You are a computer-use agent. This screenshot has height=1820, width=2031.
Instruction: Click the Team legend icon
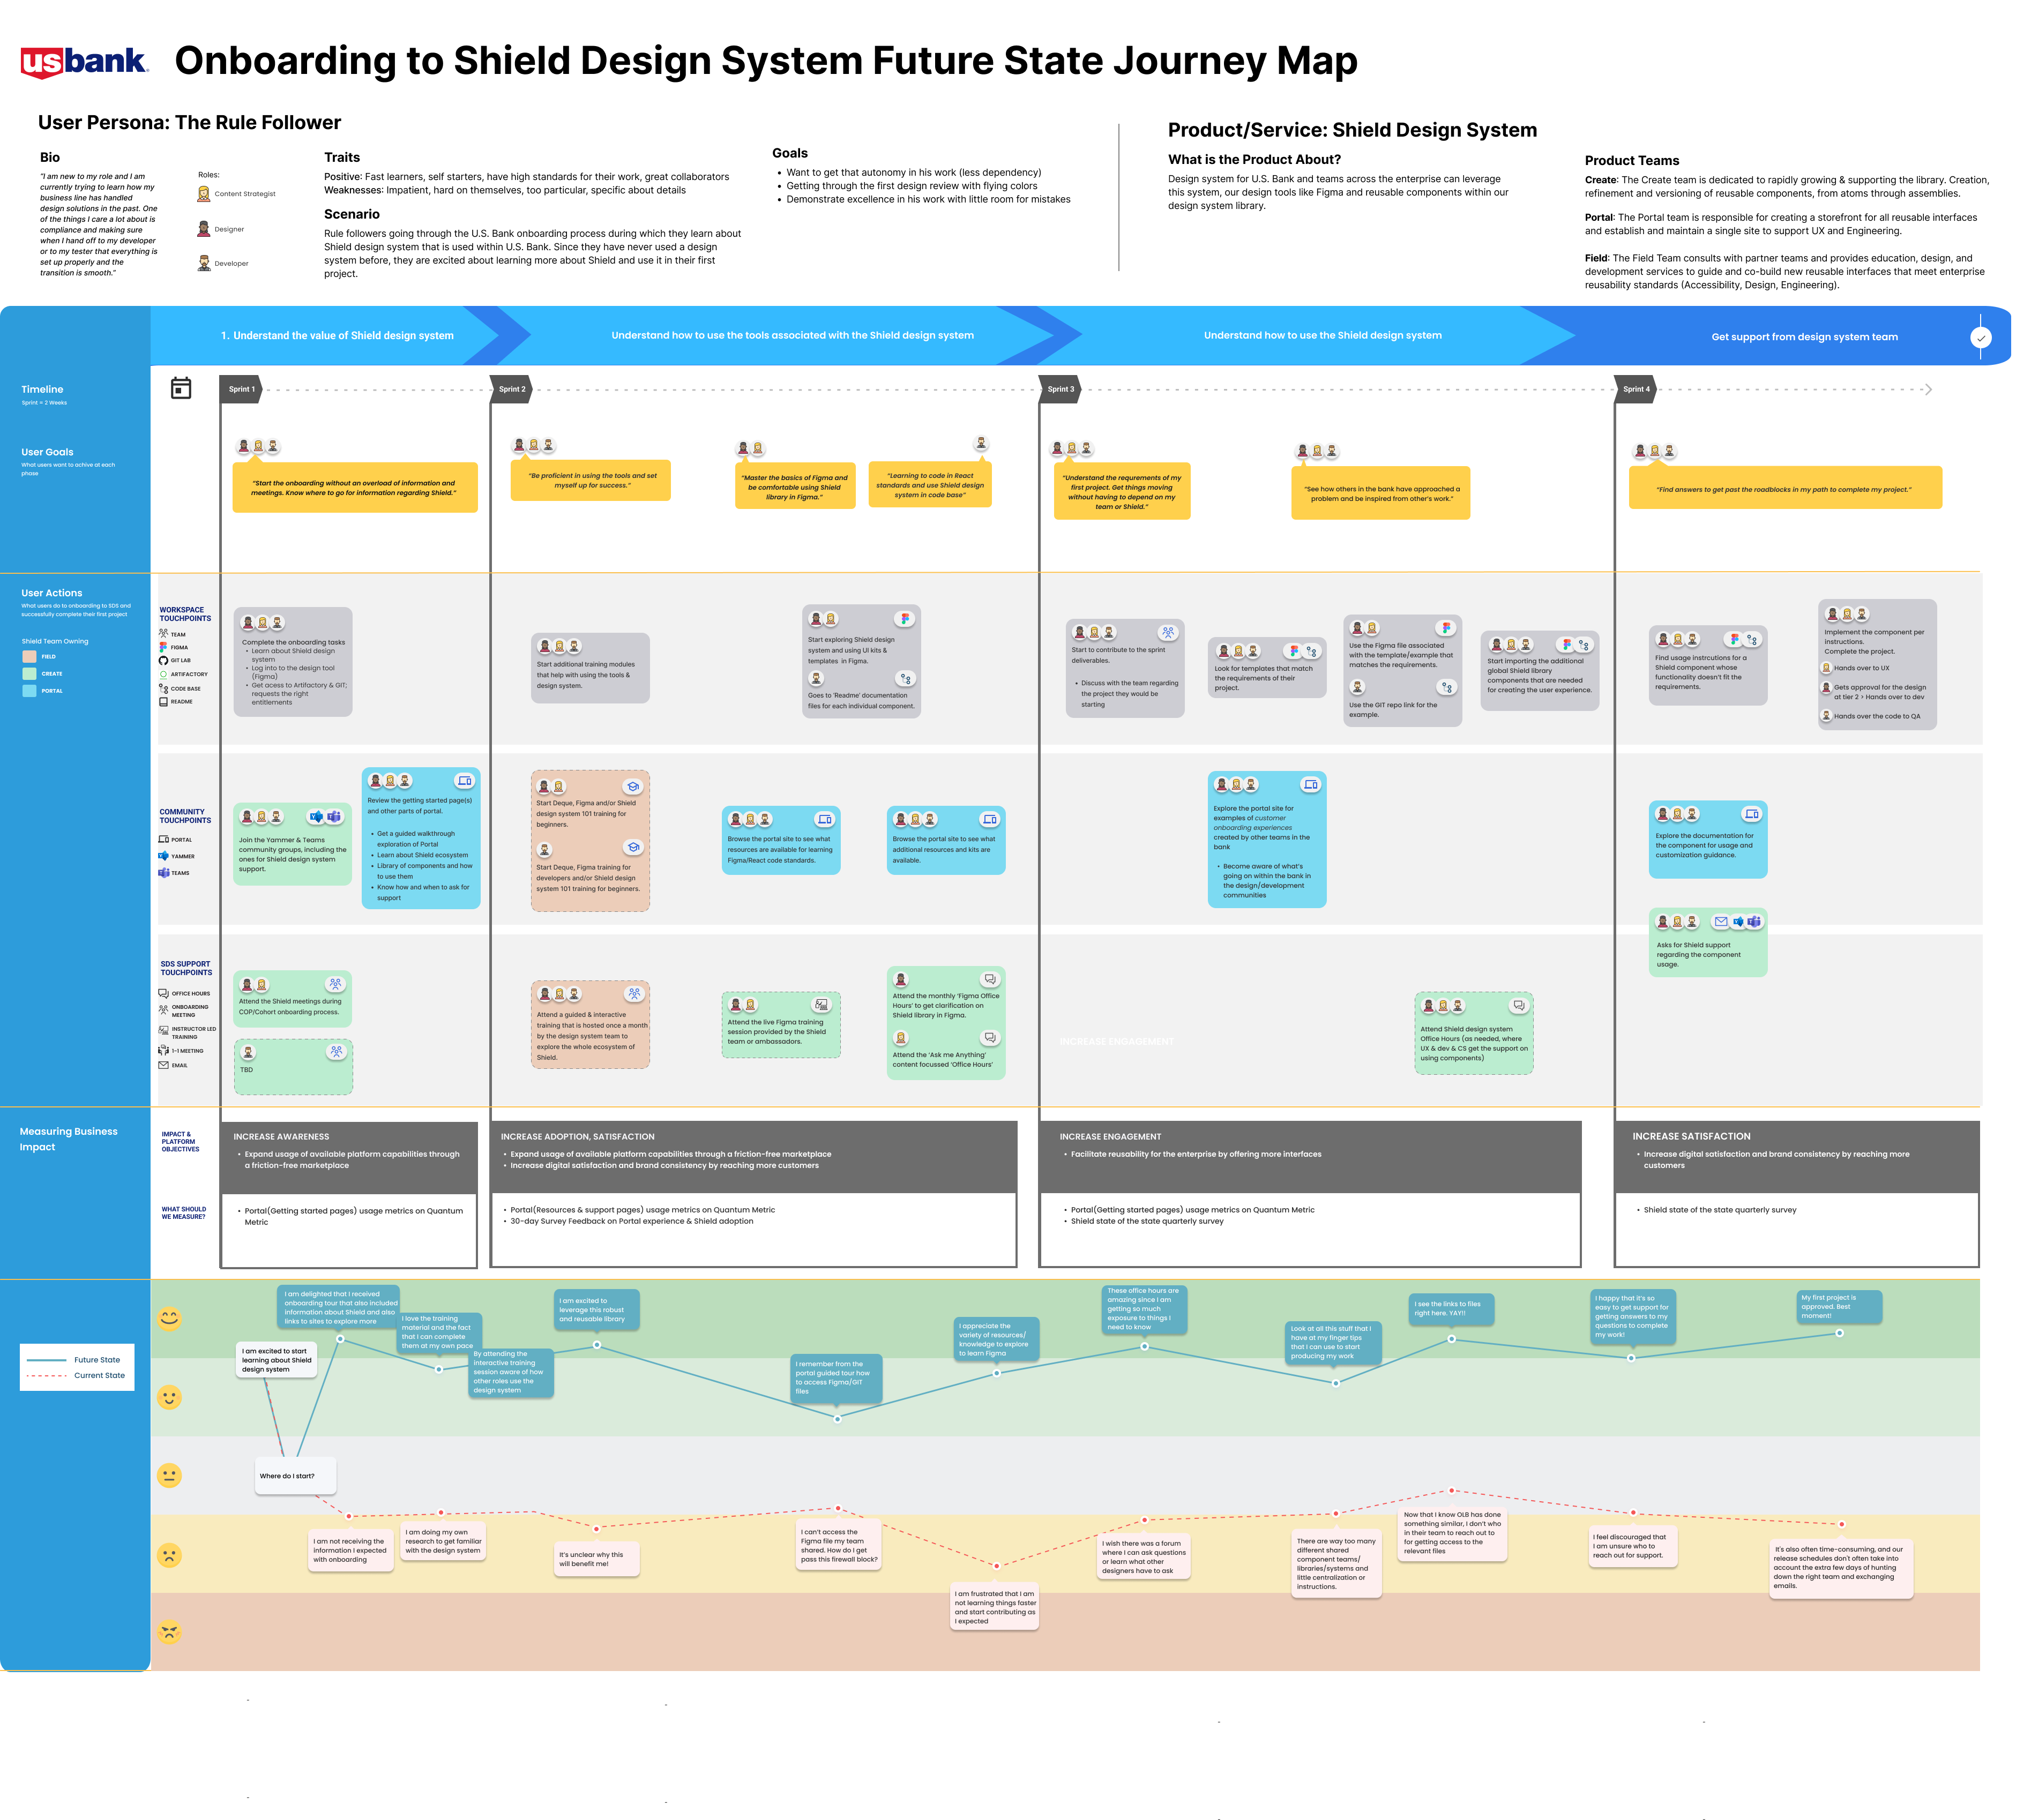[x=163, y=634]
